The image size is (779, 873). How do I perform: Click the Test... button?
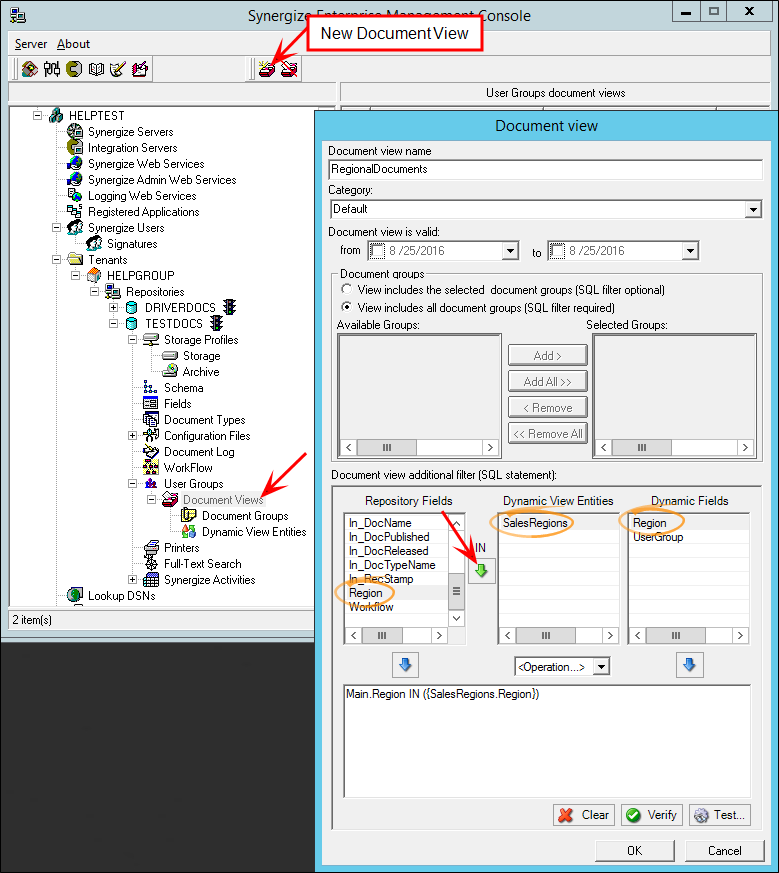click(719, 815)
